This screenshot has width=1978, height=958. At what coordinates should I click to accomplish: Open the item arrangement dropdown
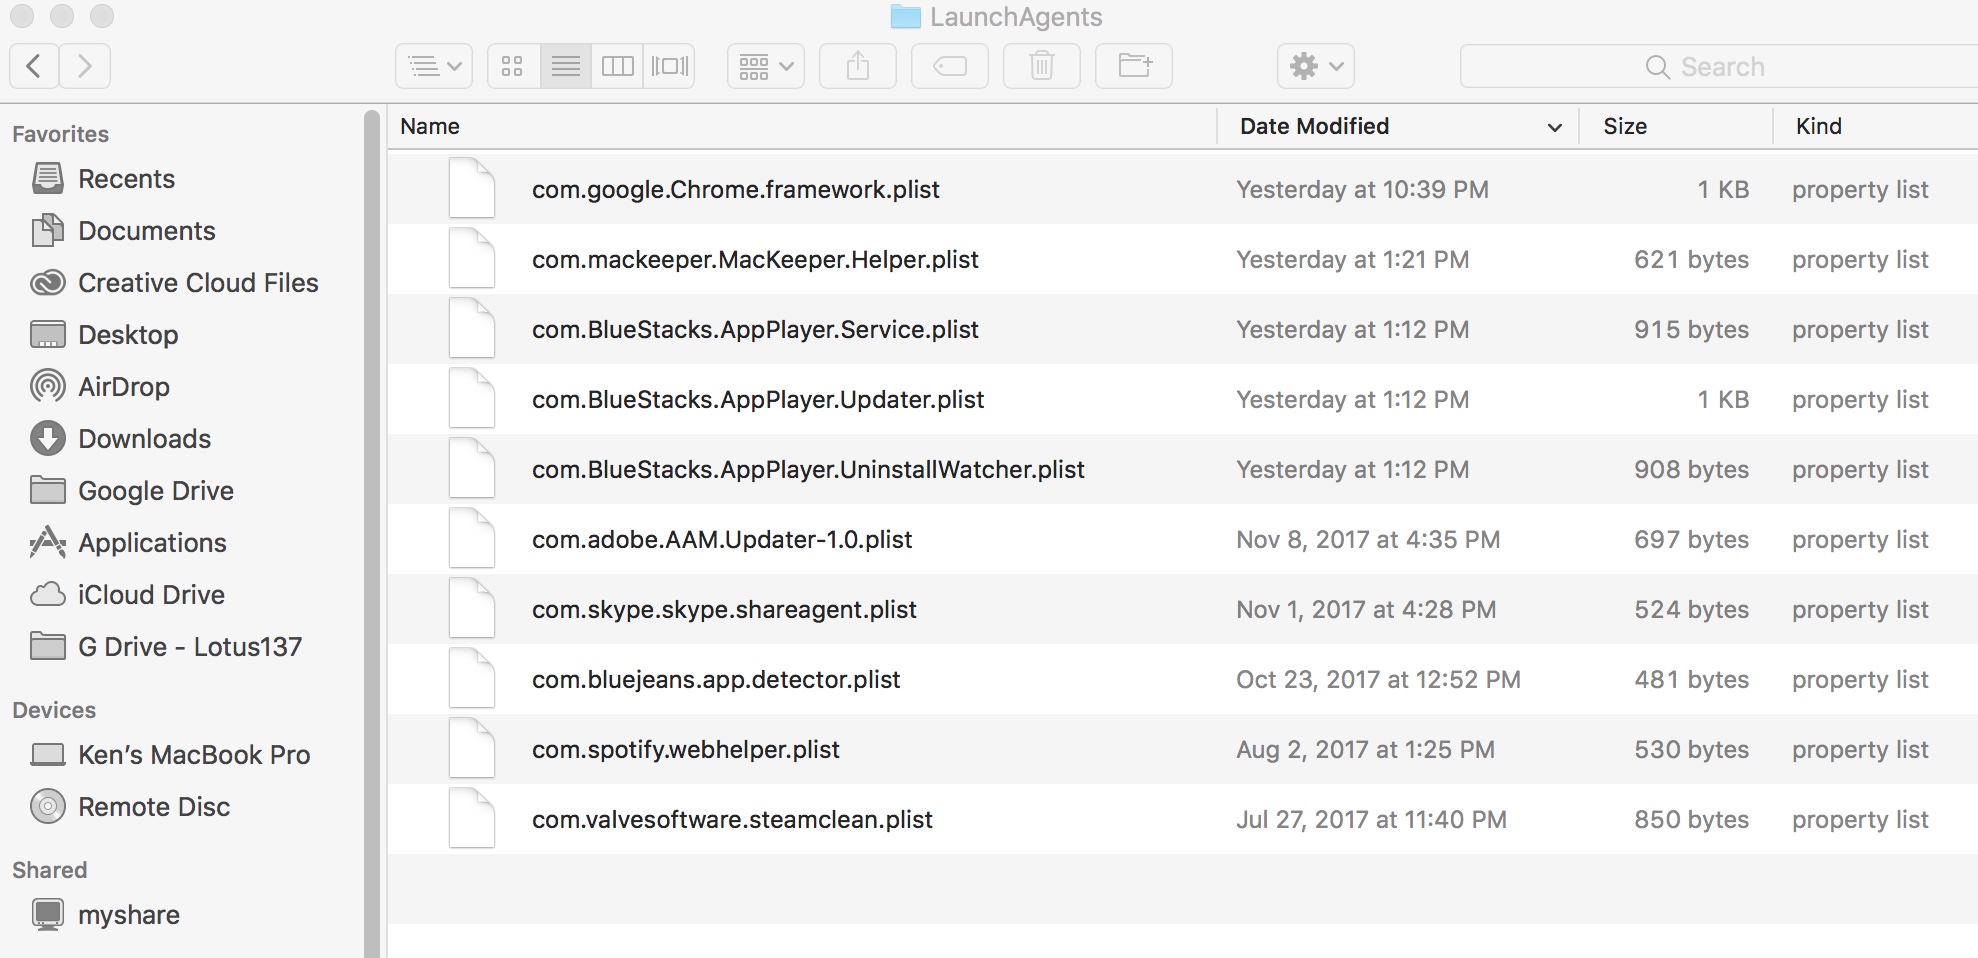tap(766, 66)
